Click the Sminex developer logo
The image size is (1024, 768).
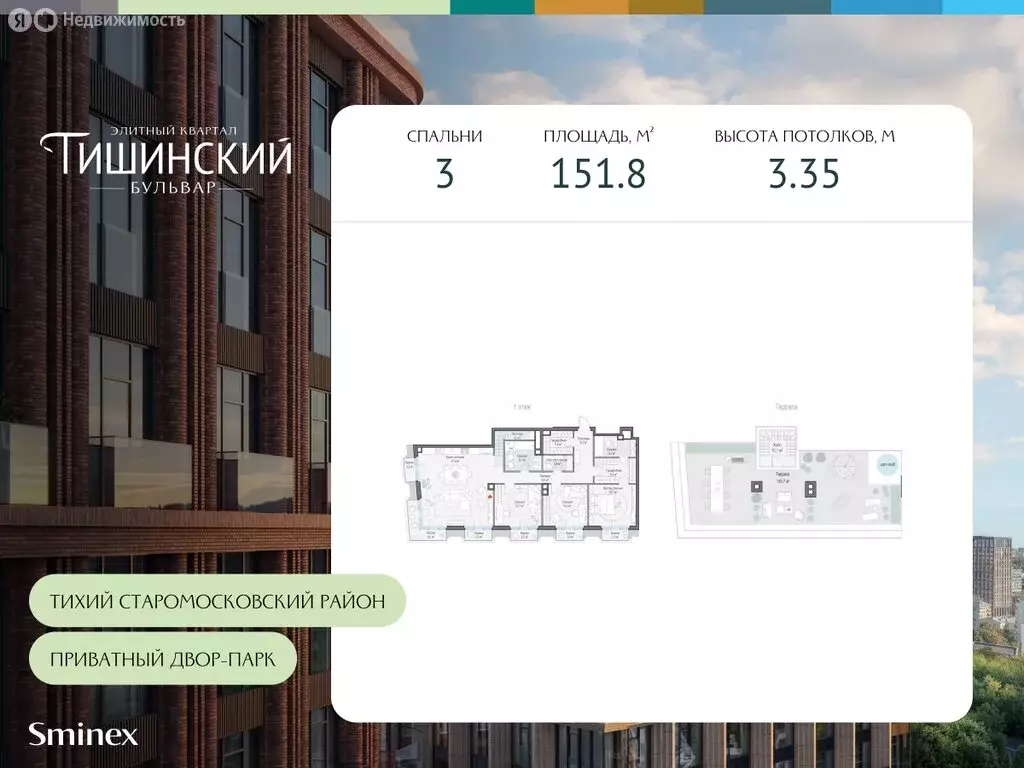tap(83, 735)
